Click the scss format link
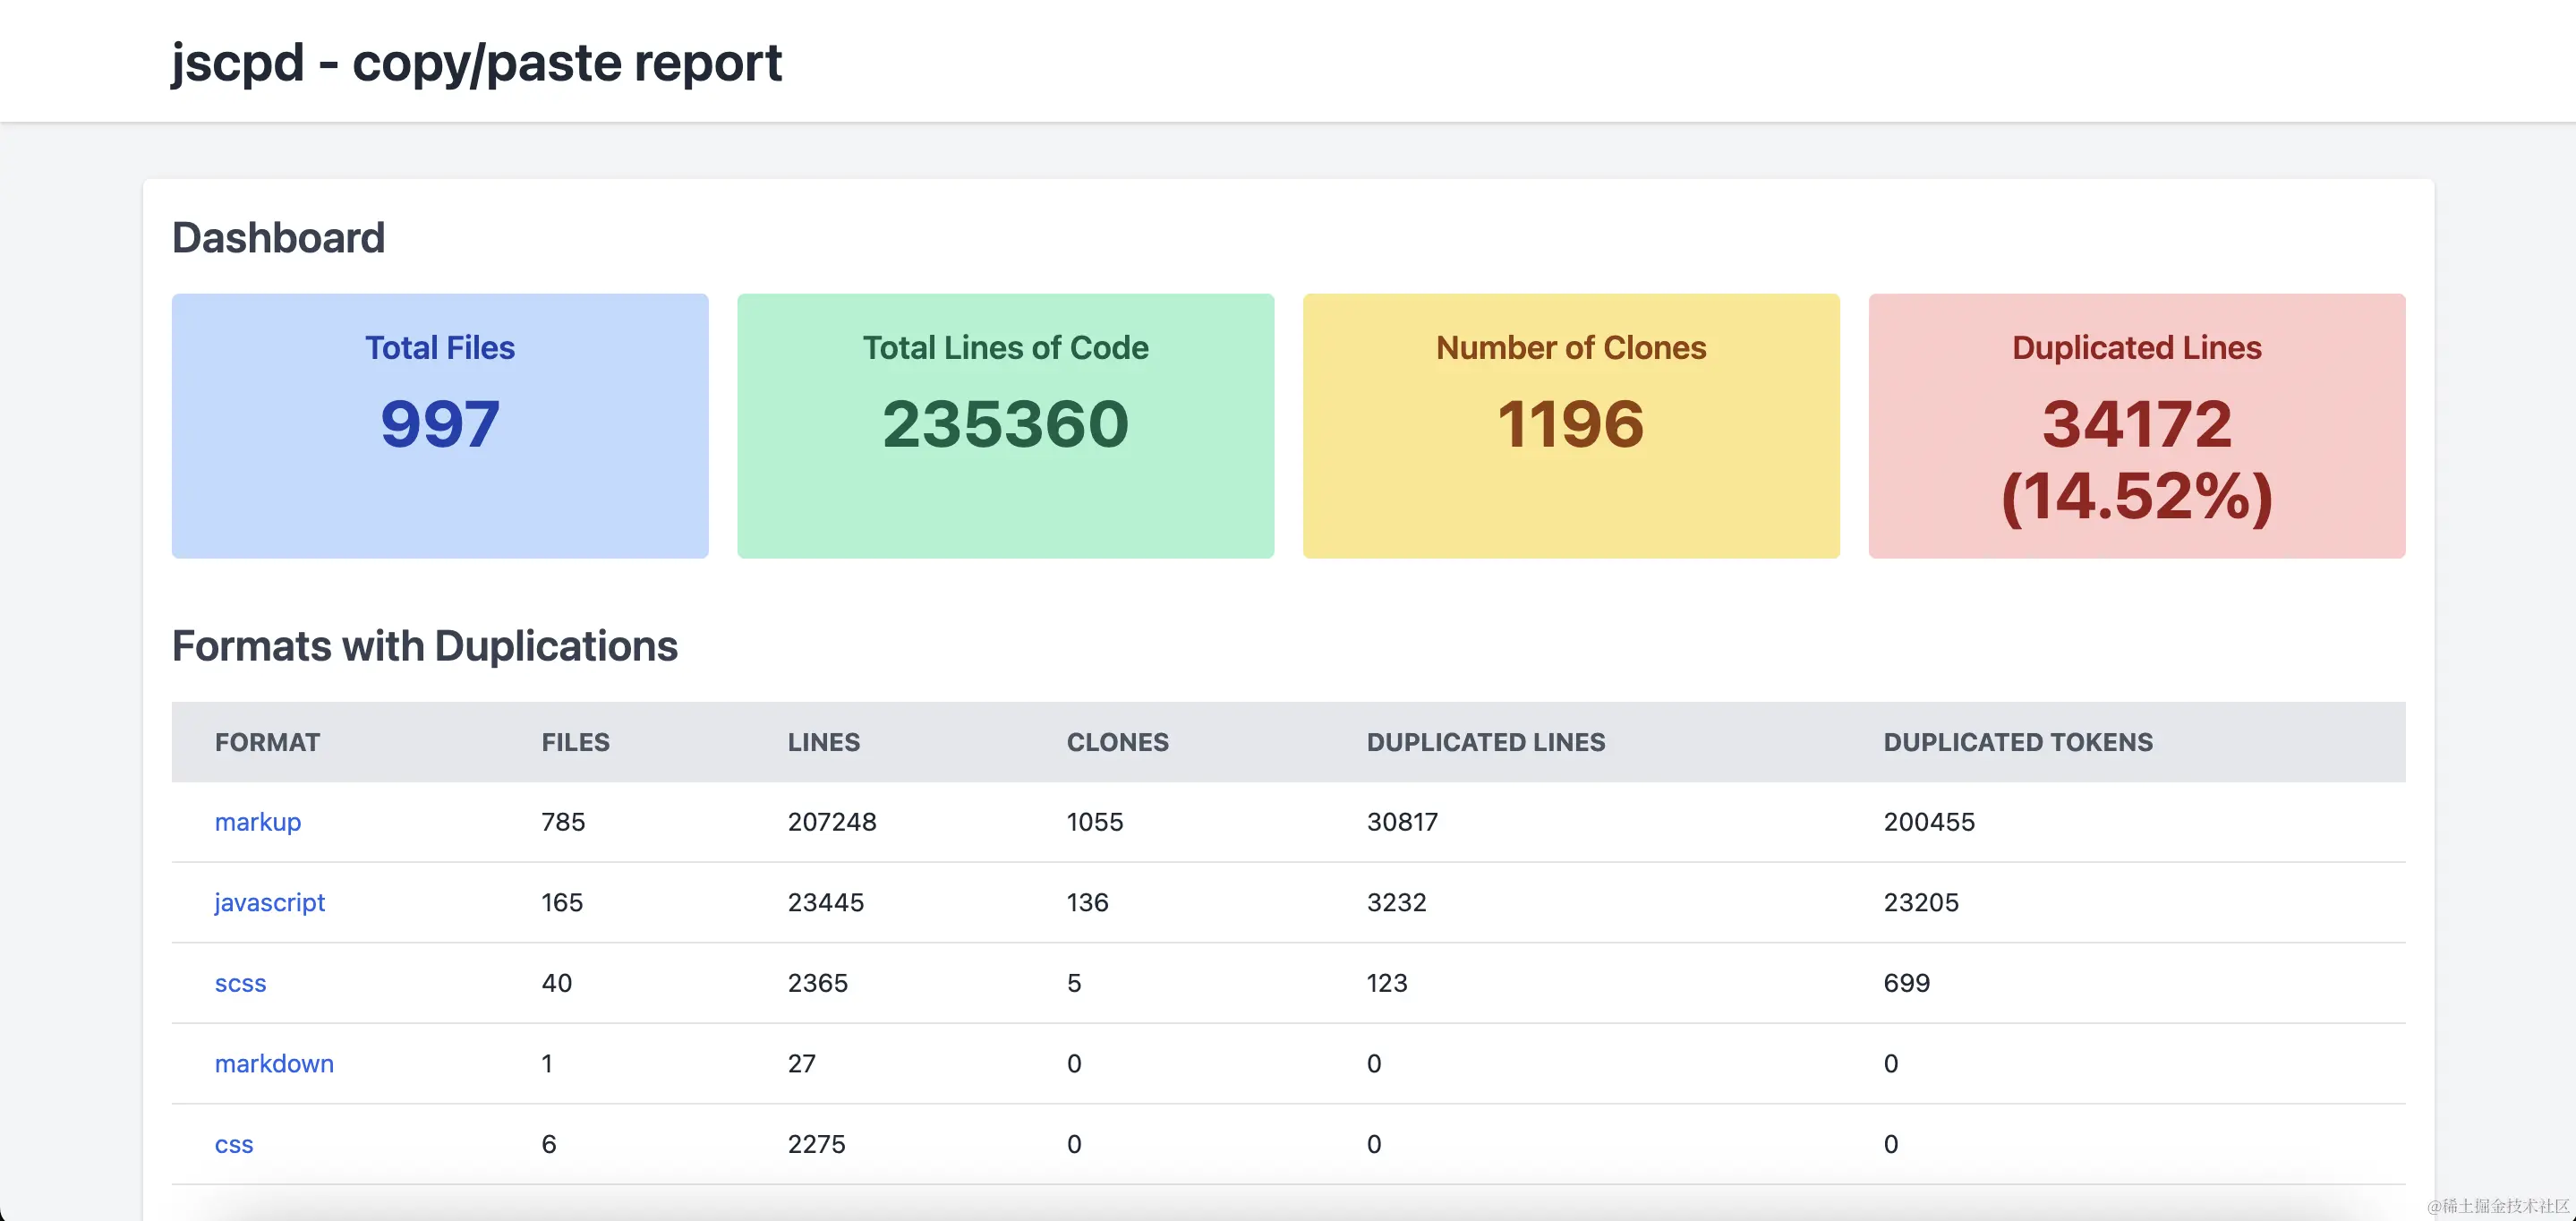The width and height of the screenshot is (2576, 1221). point(240,982)
